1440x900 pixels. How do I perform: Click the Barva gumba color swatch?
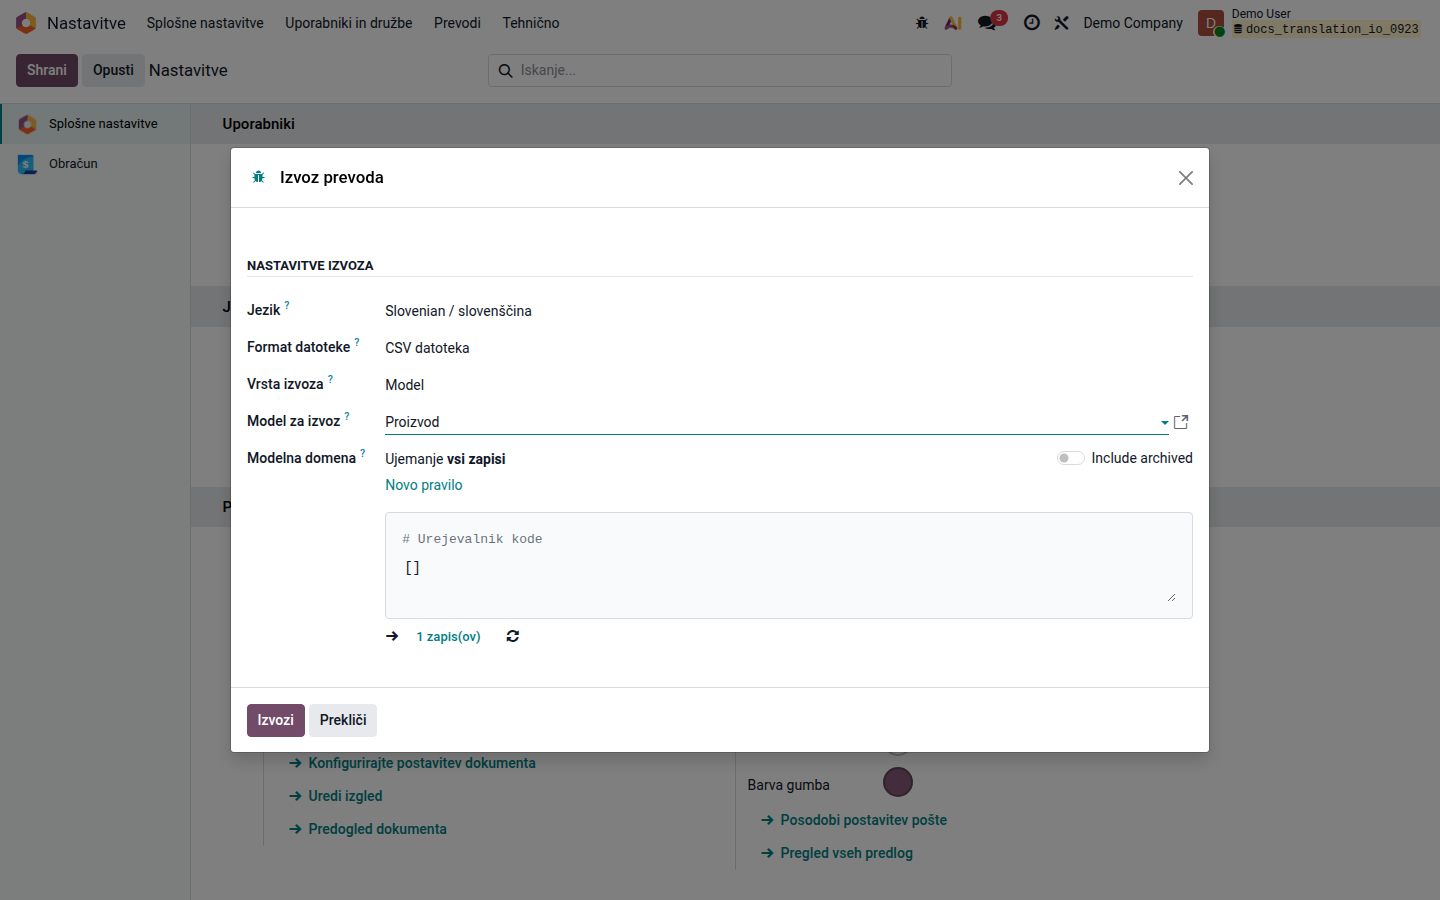[898, 782]
